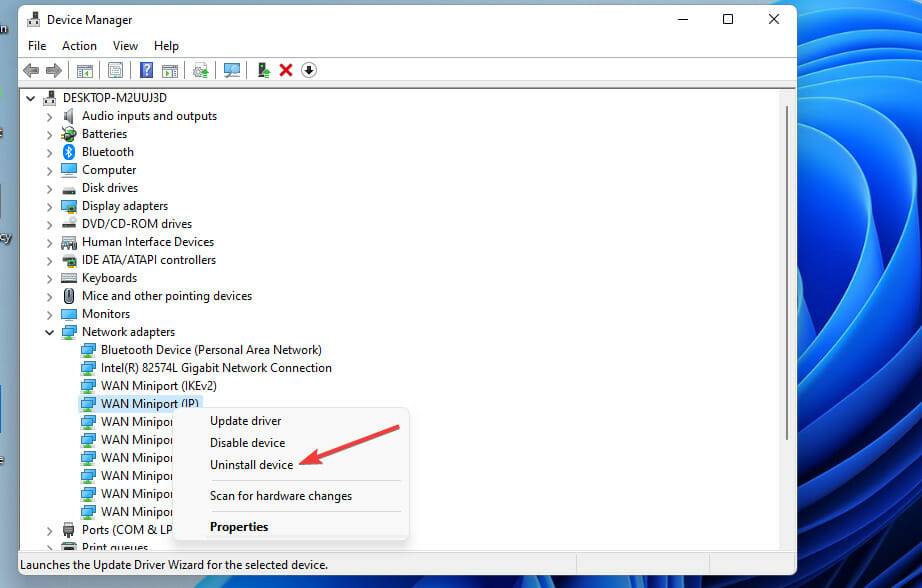Select Intel(R) 82574L Gigabit Network Connection
The image size is (922, 588).
(216, 368)
